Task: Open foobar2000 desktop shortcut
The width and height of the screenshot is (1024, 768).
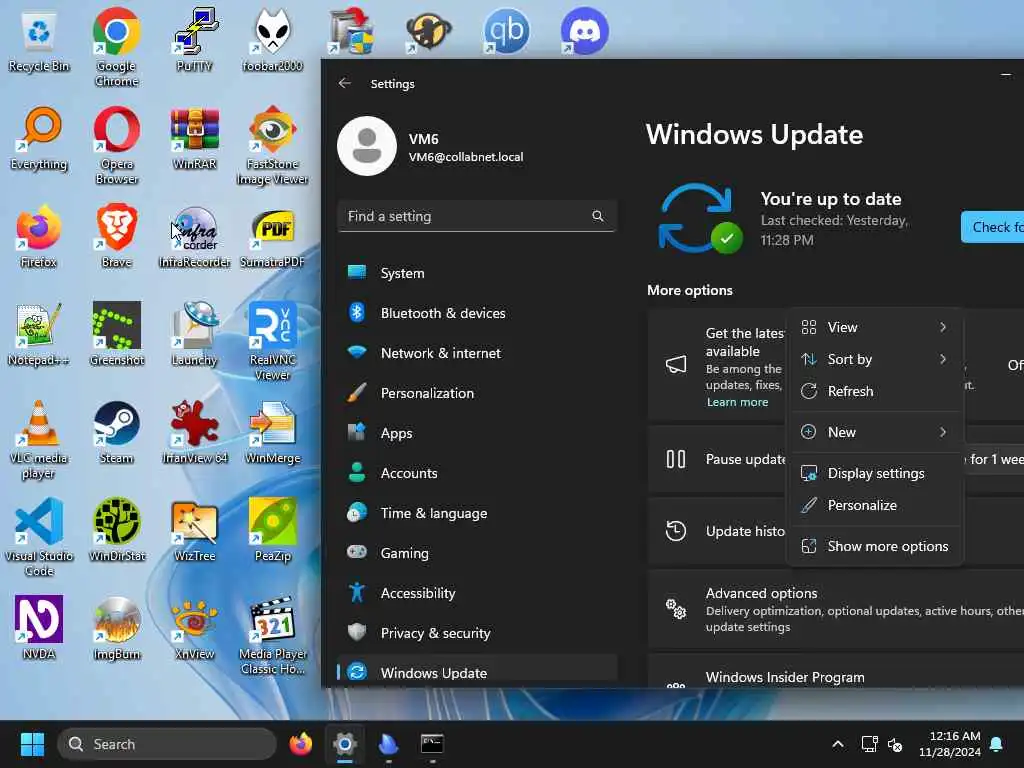Action: tap(272, 40)
